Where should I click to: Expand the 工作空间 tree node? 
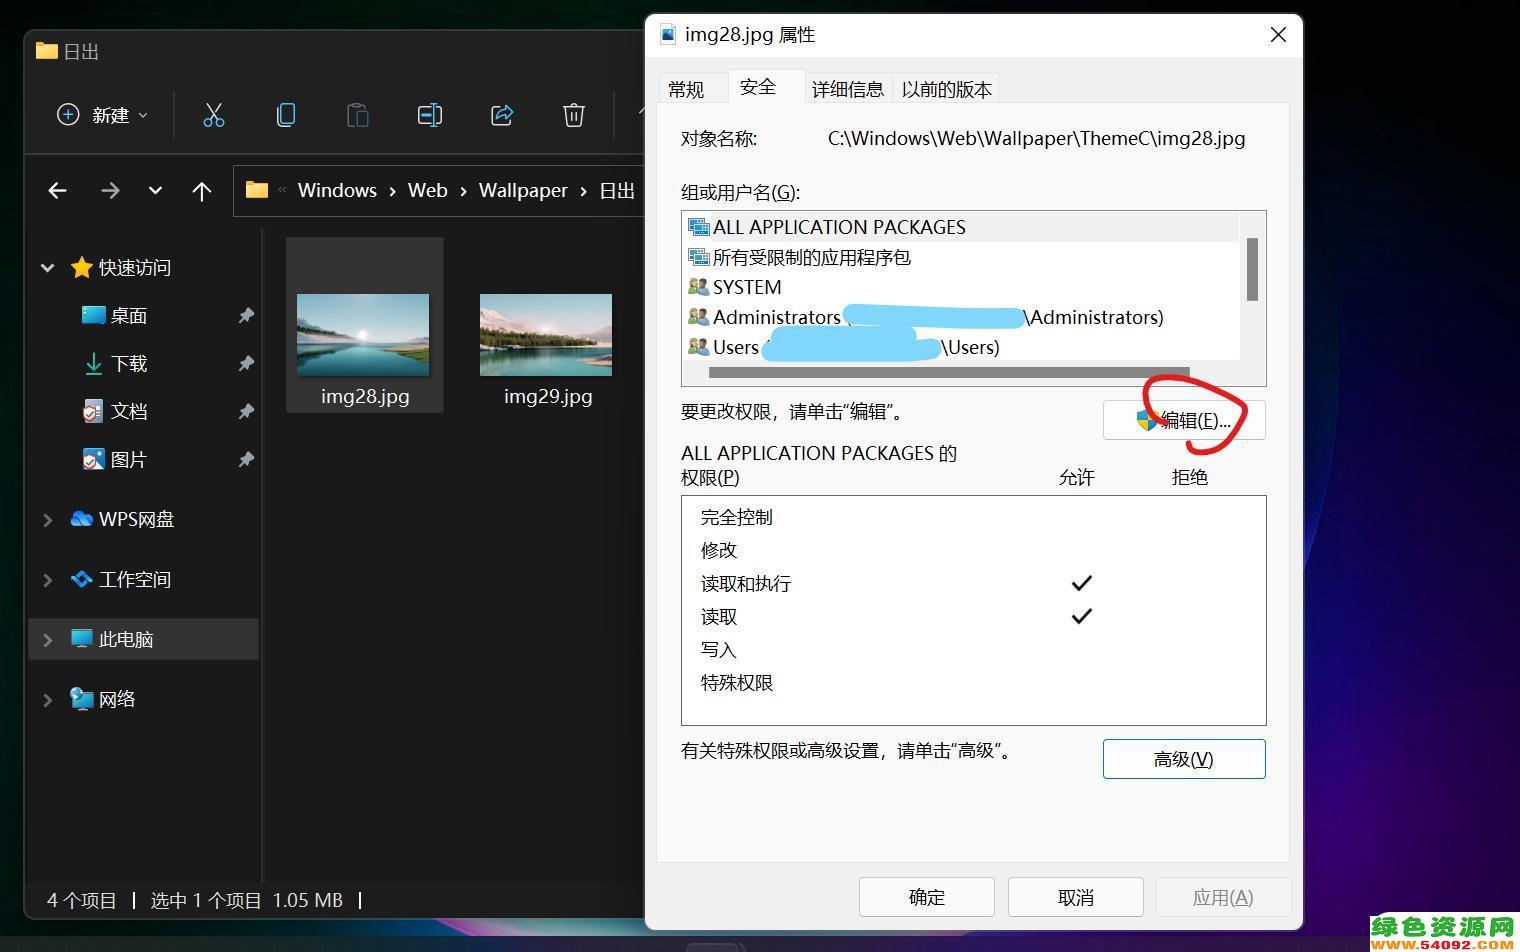point(47,579)
